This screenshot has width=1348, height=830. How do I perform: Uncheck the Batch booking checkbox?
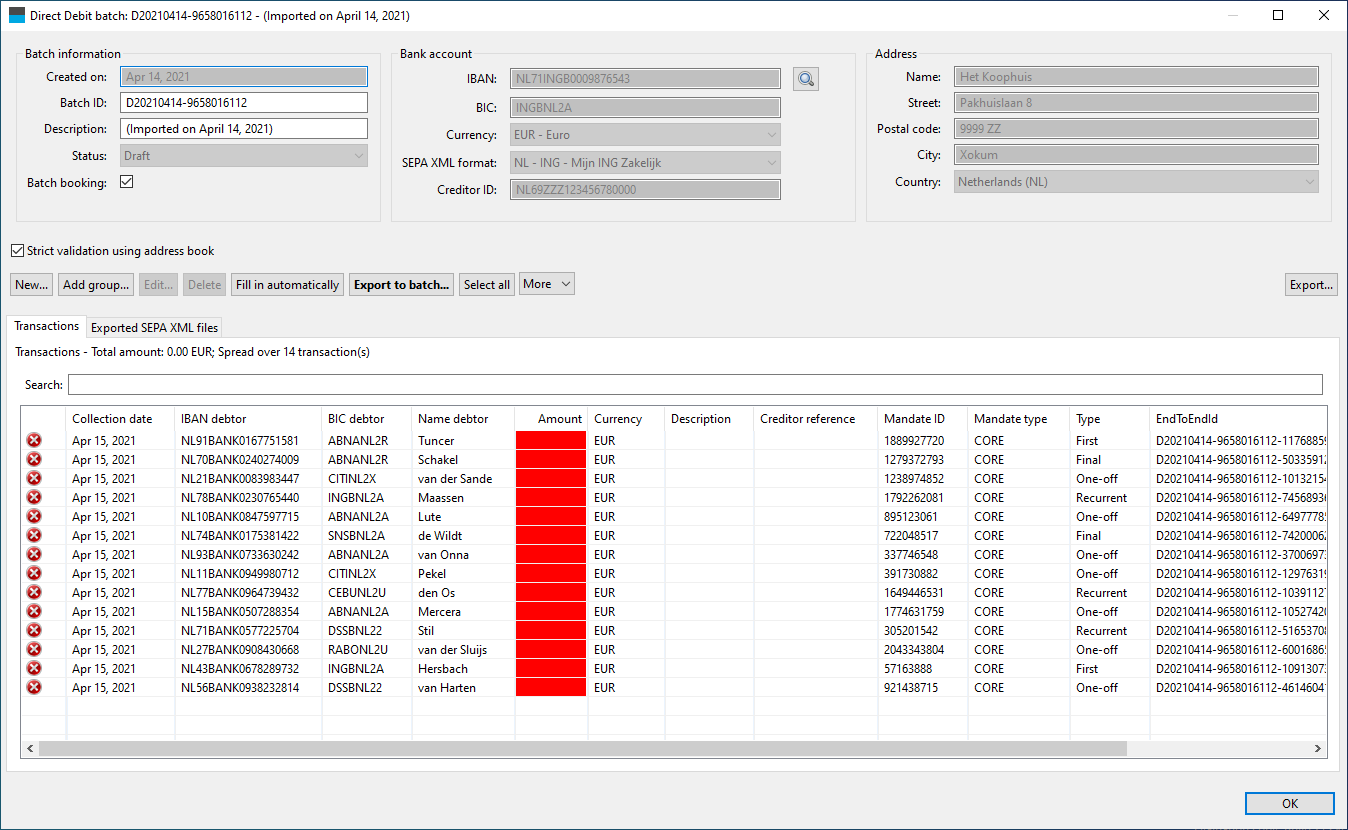point(127,182)
